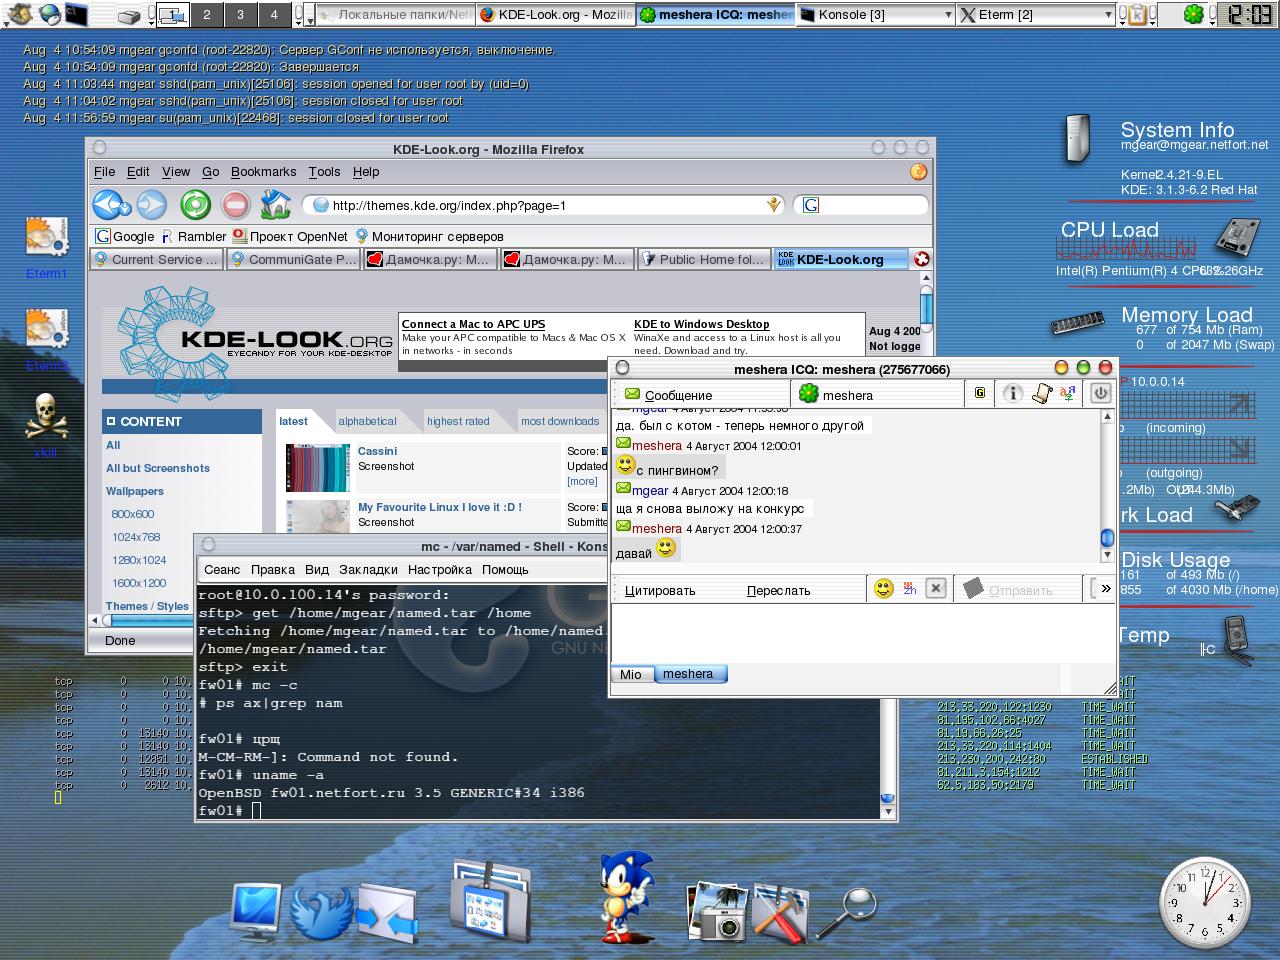1280x960 pixels.
Task: Expand the ICQ toolbar overflow chevron
Action: [x=1105, y=588]
